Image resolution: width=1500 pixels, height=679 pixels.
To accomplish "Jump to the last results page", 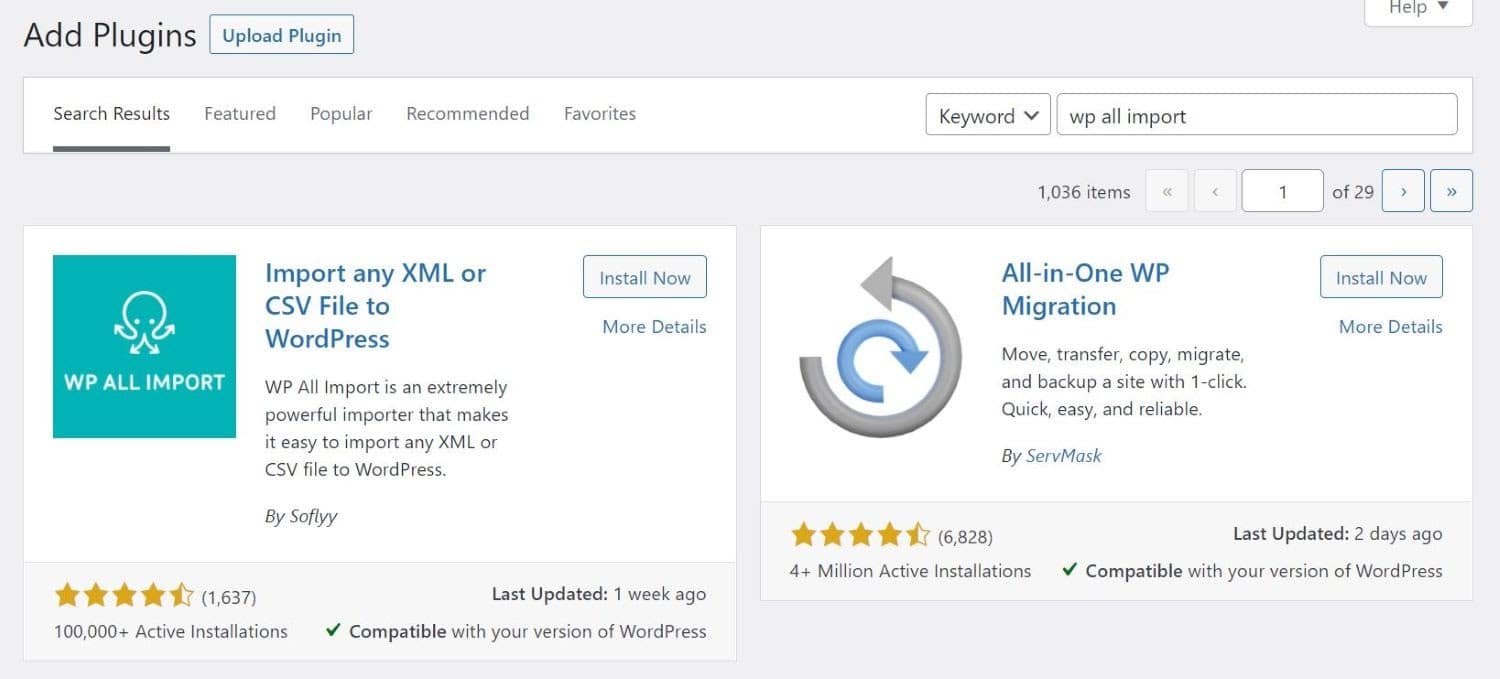I will click(x=1451, y=191).
